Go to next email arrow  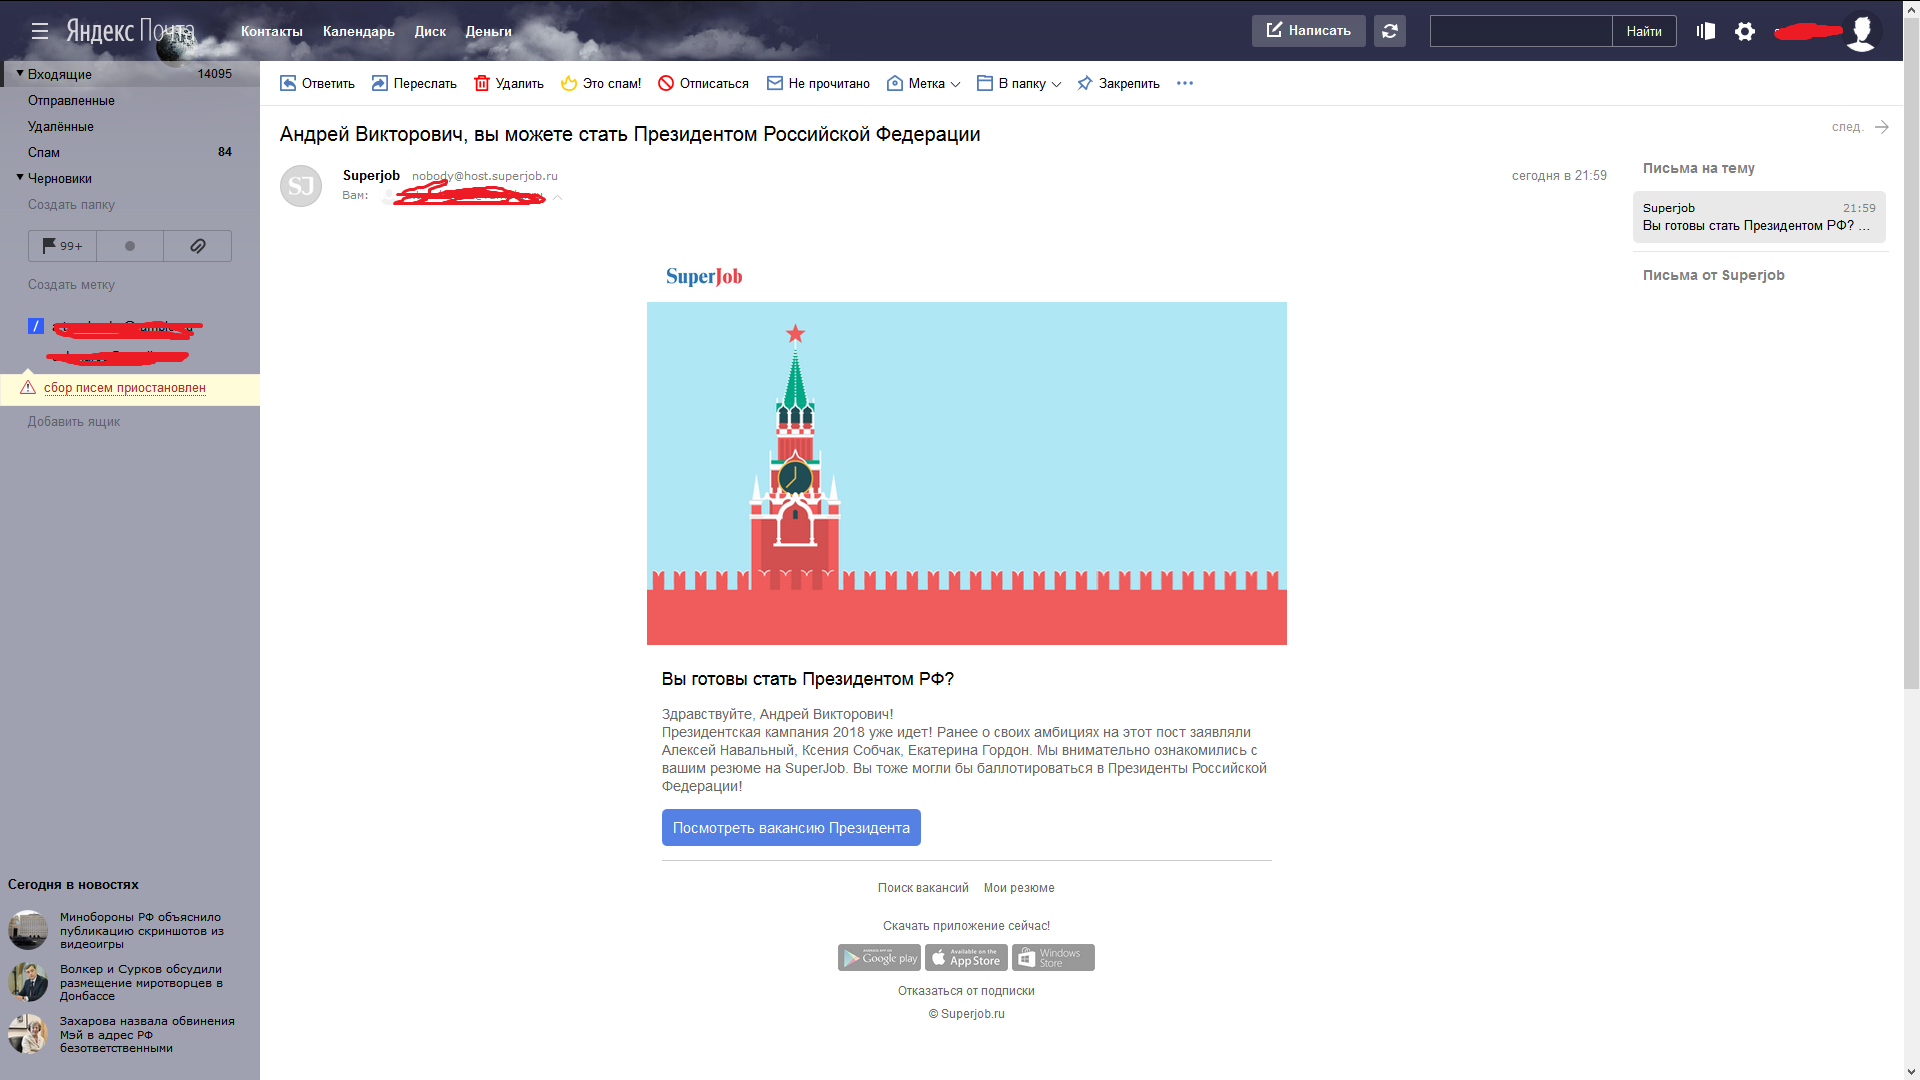tap(1881, 127)
